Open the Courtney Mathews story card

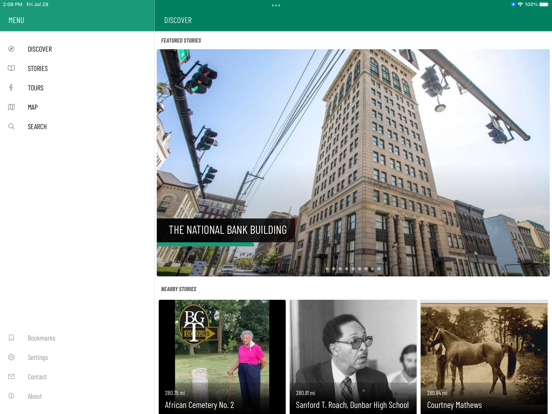pos(484,357)
